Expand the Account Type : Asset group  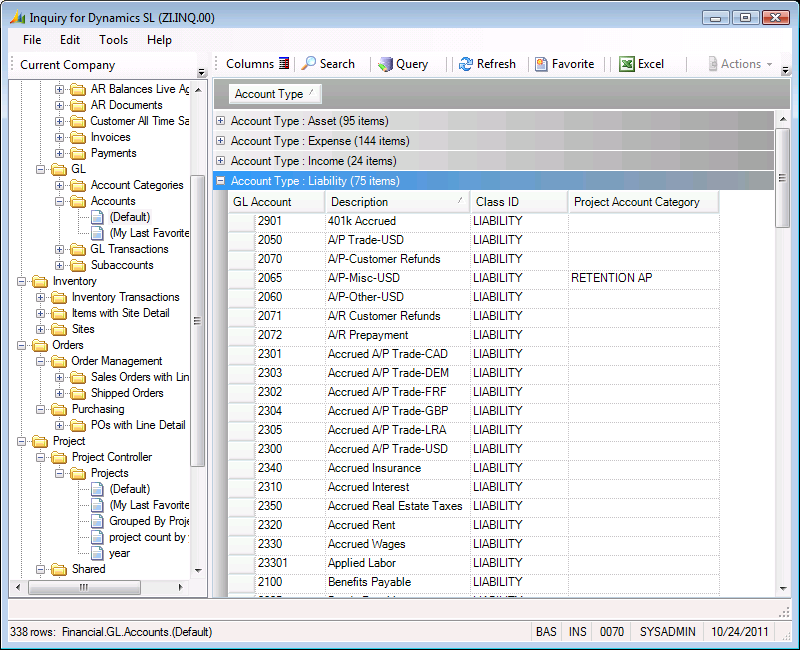[x=221, y=121]
